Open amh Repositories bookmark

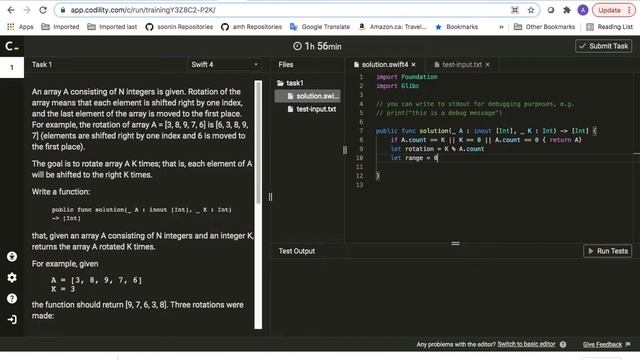point(251,27)
